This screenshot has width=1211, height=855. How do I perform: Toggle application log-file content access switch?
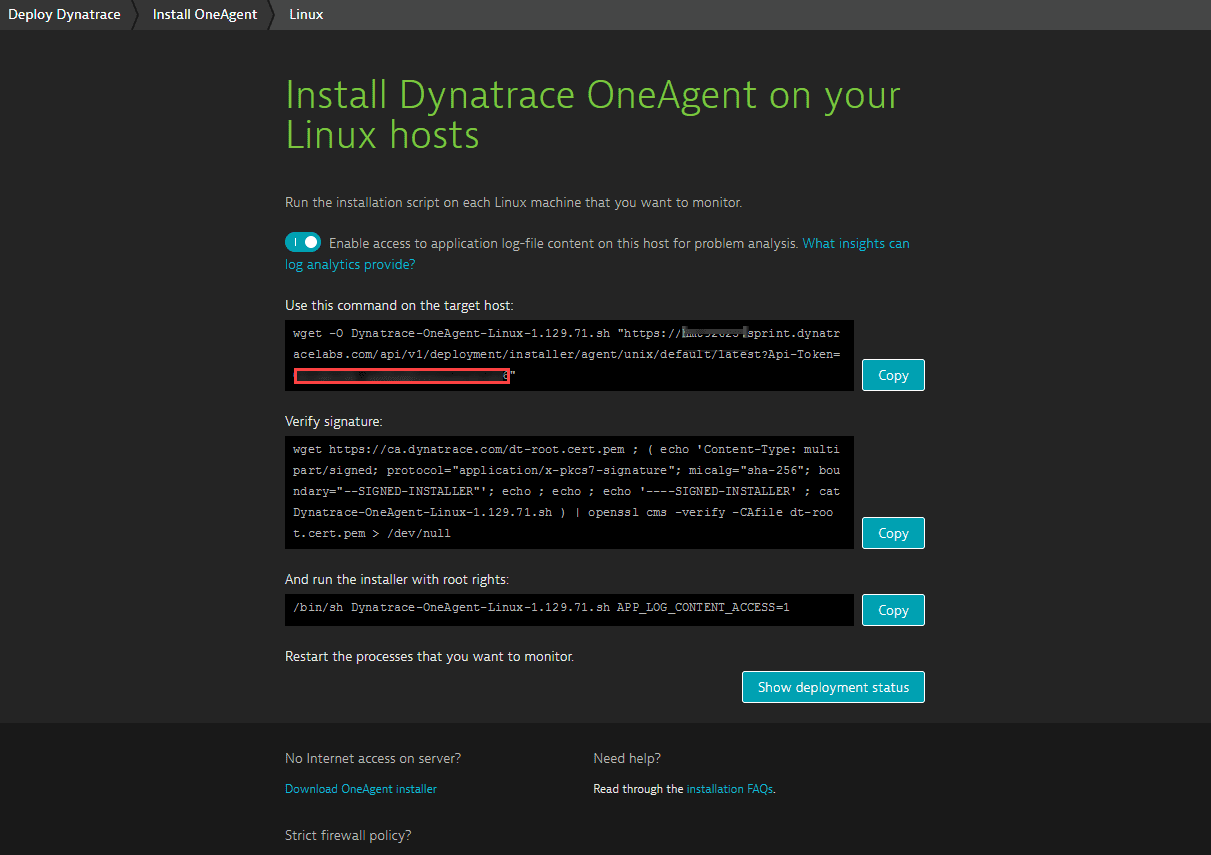pyautogui.click(x=303, y=242)
